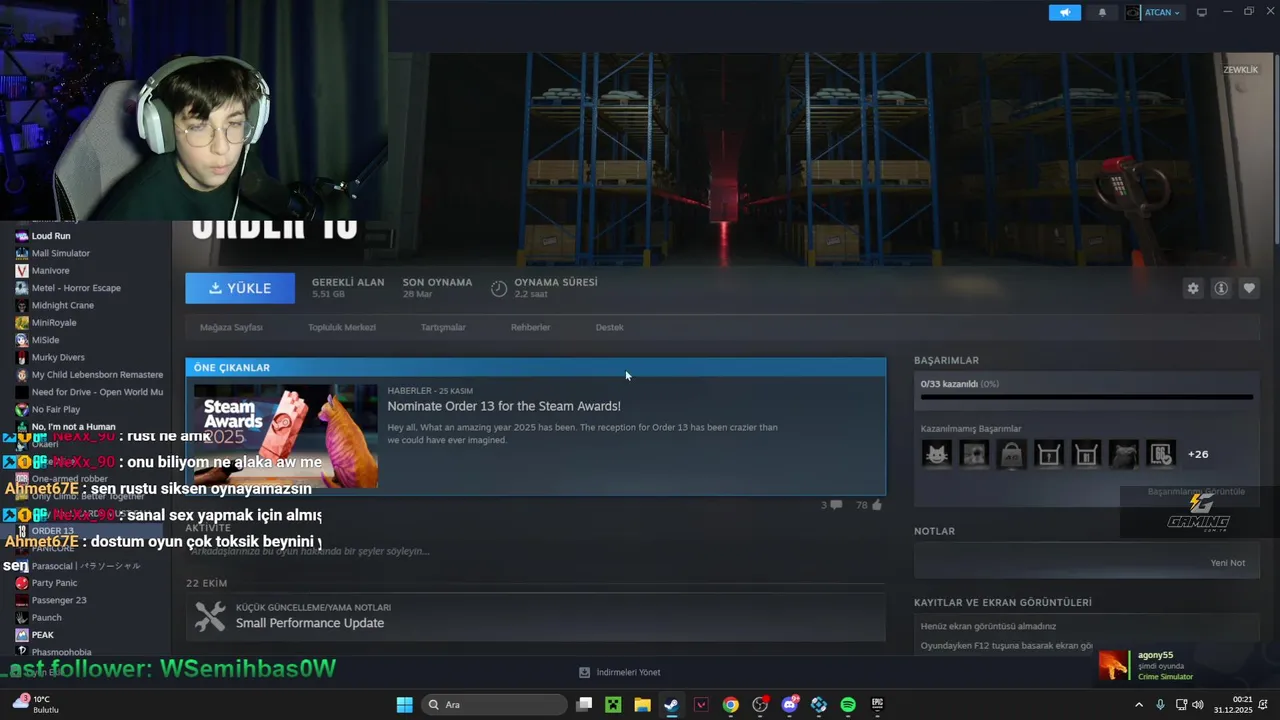The height and width of the screenshot is (720, 1280).
Task: Click the weather widget showing 10°C Bulutlu
Action: 36,704
